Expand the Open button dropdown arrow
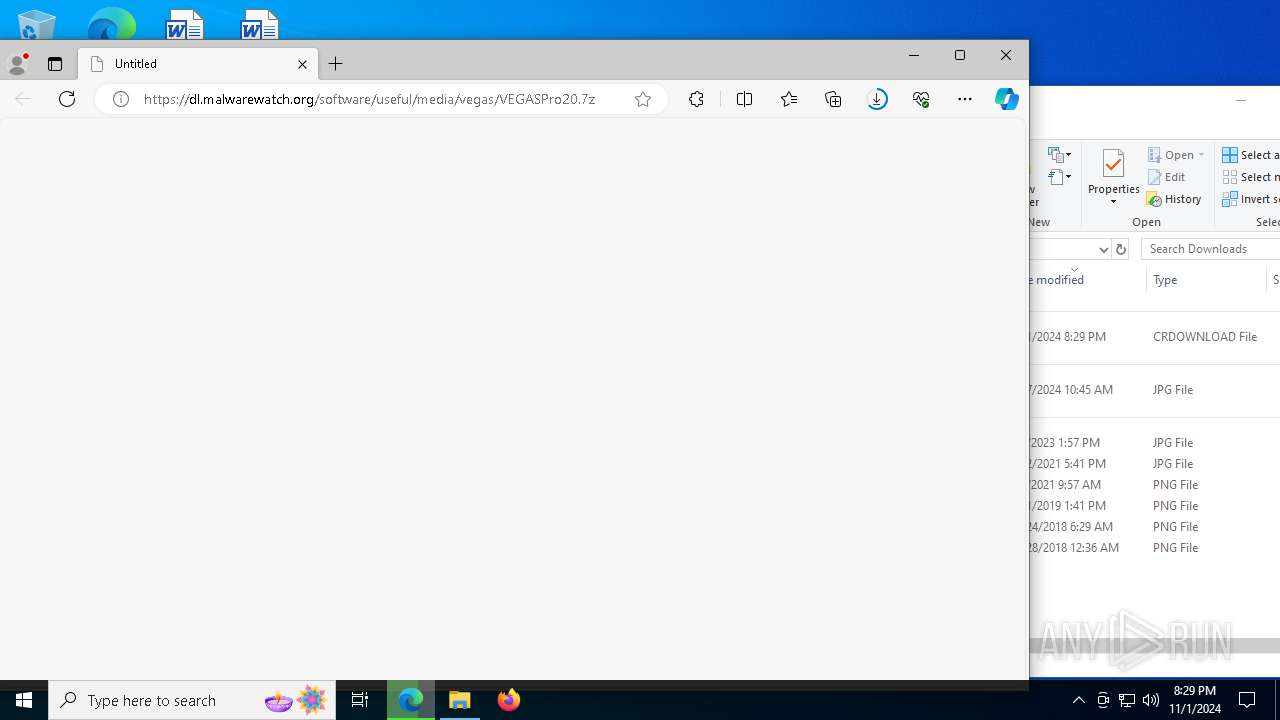The height and width of the screenshot is (720, 1280). (x=1202, y=155)
